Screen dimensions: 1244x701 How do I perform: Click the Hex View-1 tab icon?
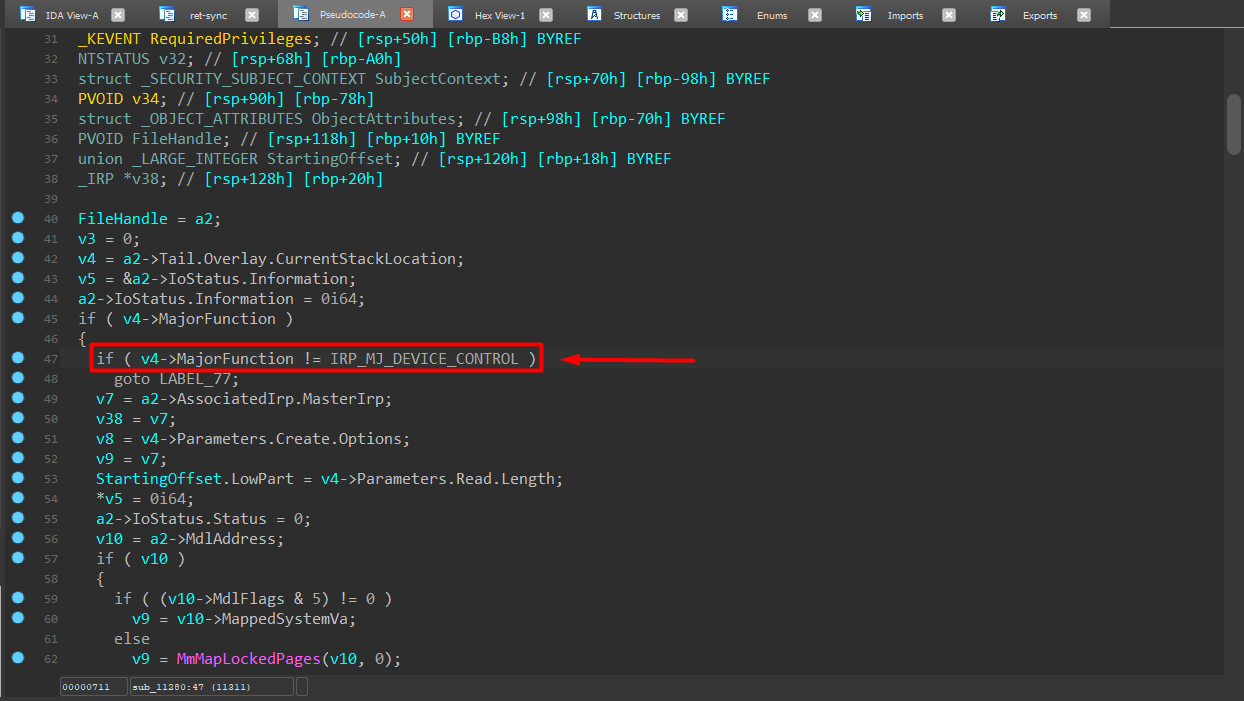[455, 14]
